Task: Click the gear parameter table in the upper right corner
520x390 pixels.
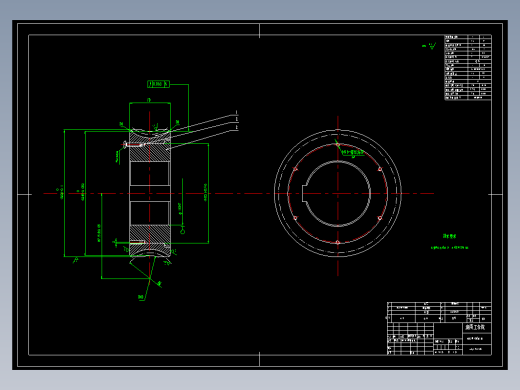Action: point(468,67)
